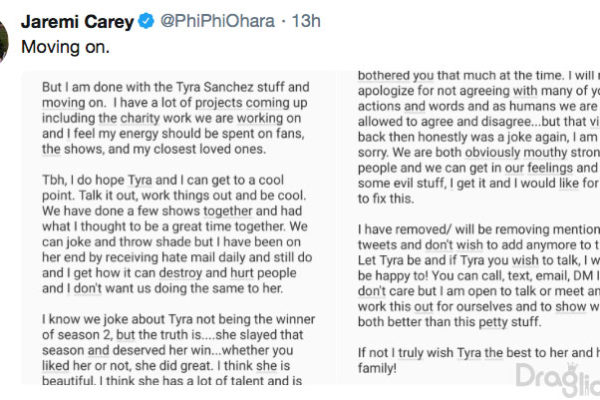The image size is (600, 400).
Task: Open the left attached note image
Action: click(x=179, y=227)
